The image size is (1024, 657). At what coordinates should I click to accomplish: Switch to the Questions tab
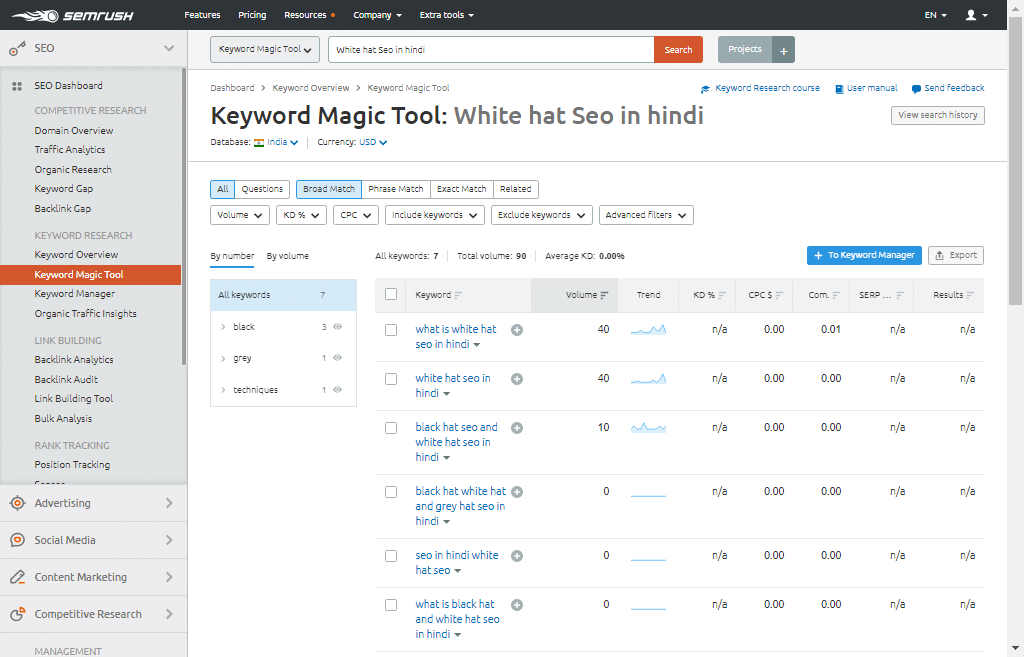pos(261,189)
